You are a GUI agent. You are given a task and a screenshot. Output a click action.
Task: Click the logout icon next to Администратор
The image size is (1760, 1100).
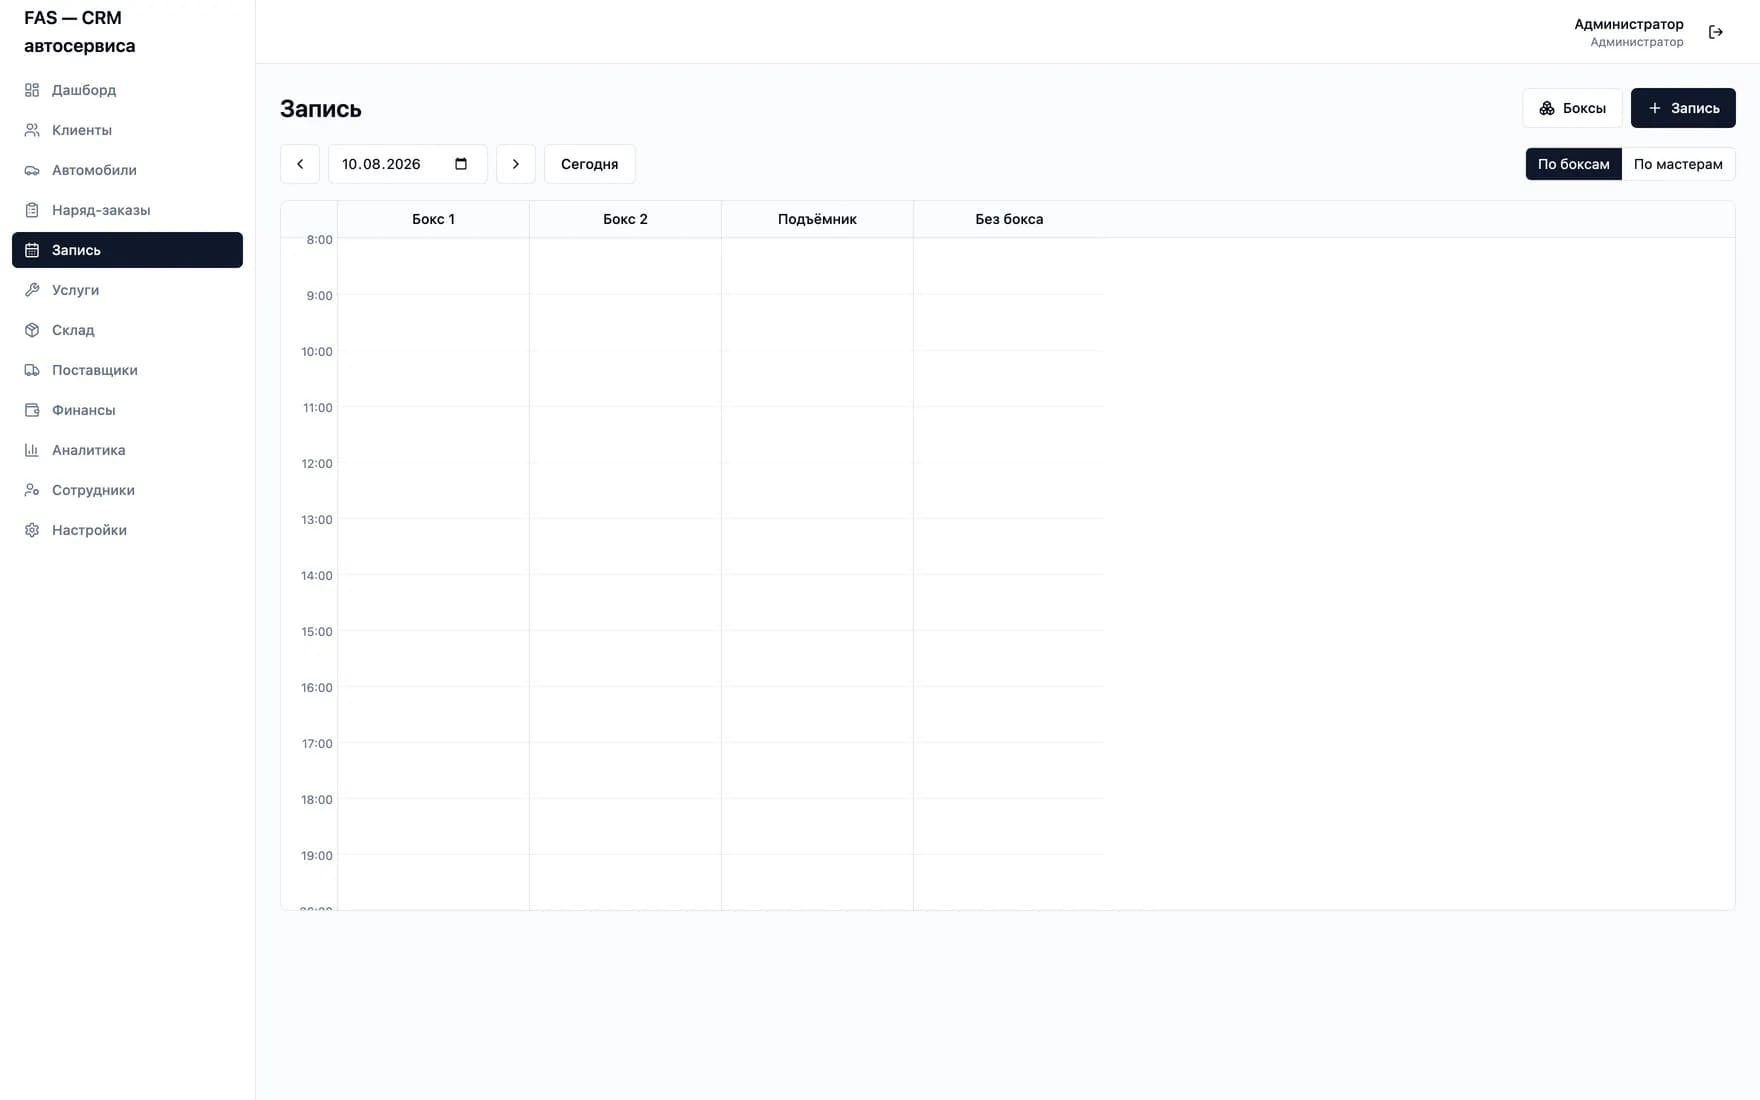tap(1716, 32)
